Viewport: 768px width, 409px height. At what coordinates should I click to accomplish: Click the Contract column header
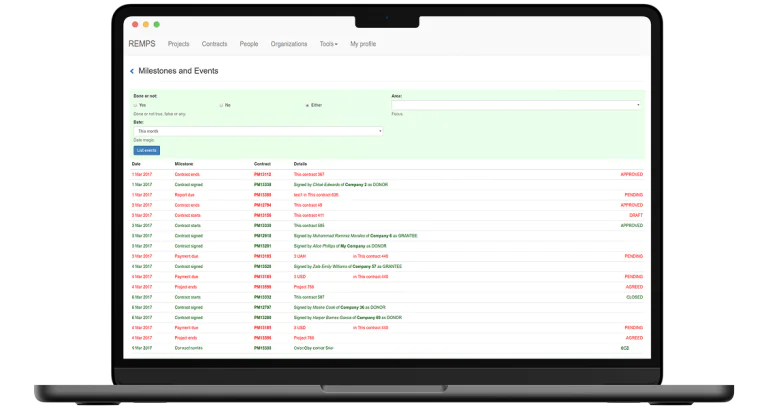[263, 164]
